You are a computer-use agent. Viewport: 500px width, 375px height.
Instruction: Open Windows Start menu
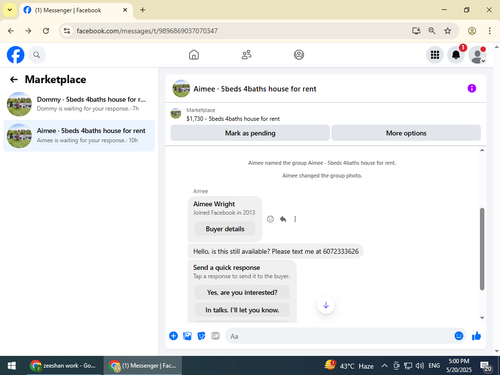[12, 366]
